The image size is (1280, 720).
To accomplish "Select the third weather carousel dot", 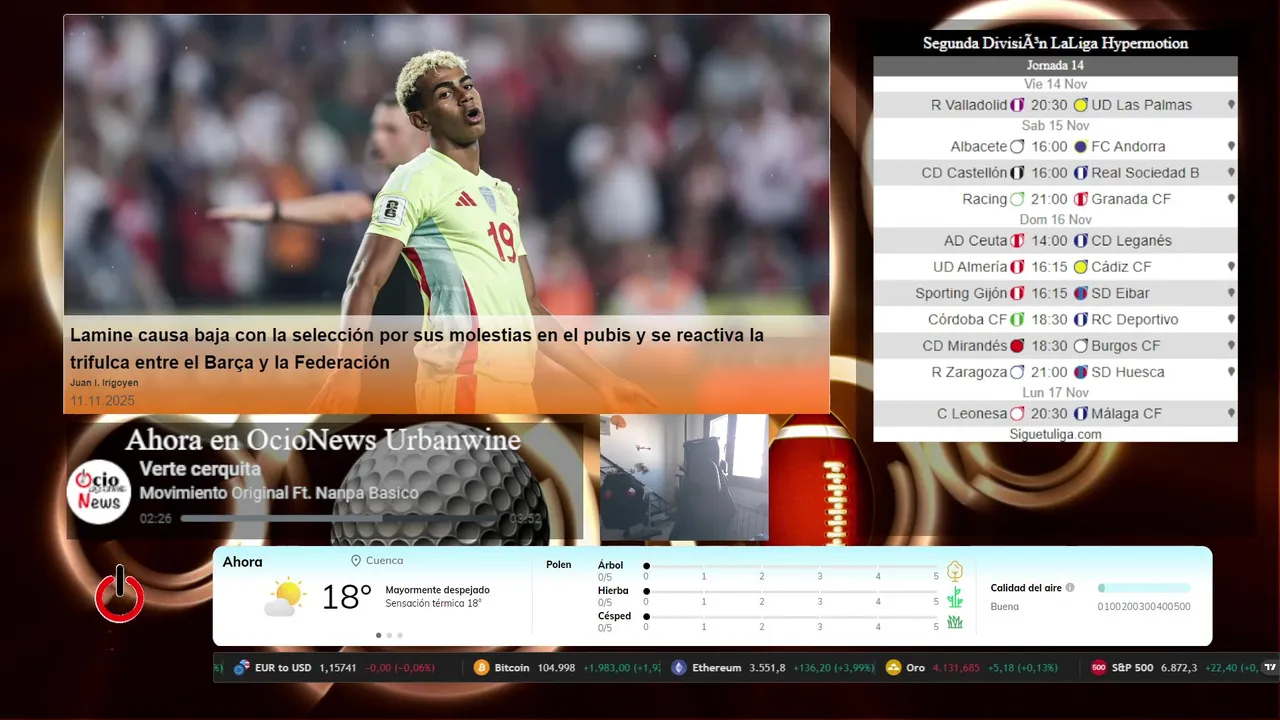I will click(x=400, y=635).
